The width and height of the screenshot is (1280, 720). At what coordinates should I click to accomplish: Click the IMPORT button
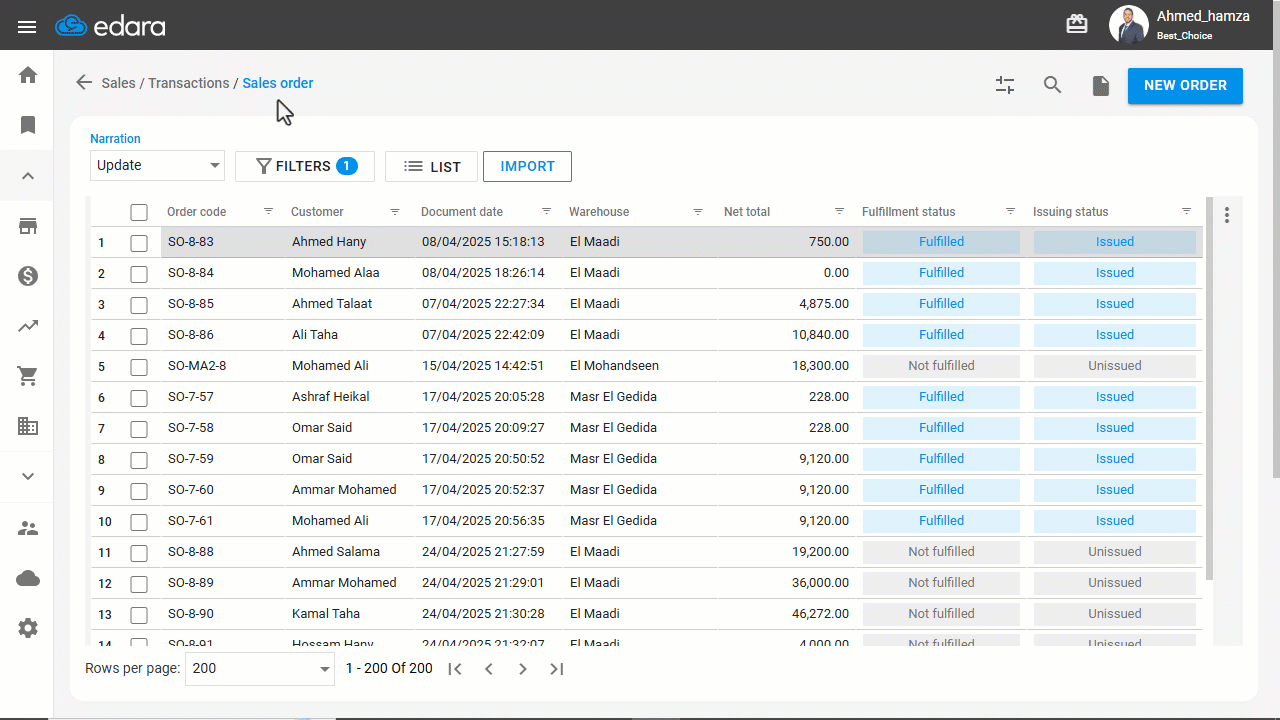tap(527, 167)
